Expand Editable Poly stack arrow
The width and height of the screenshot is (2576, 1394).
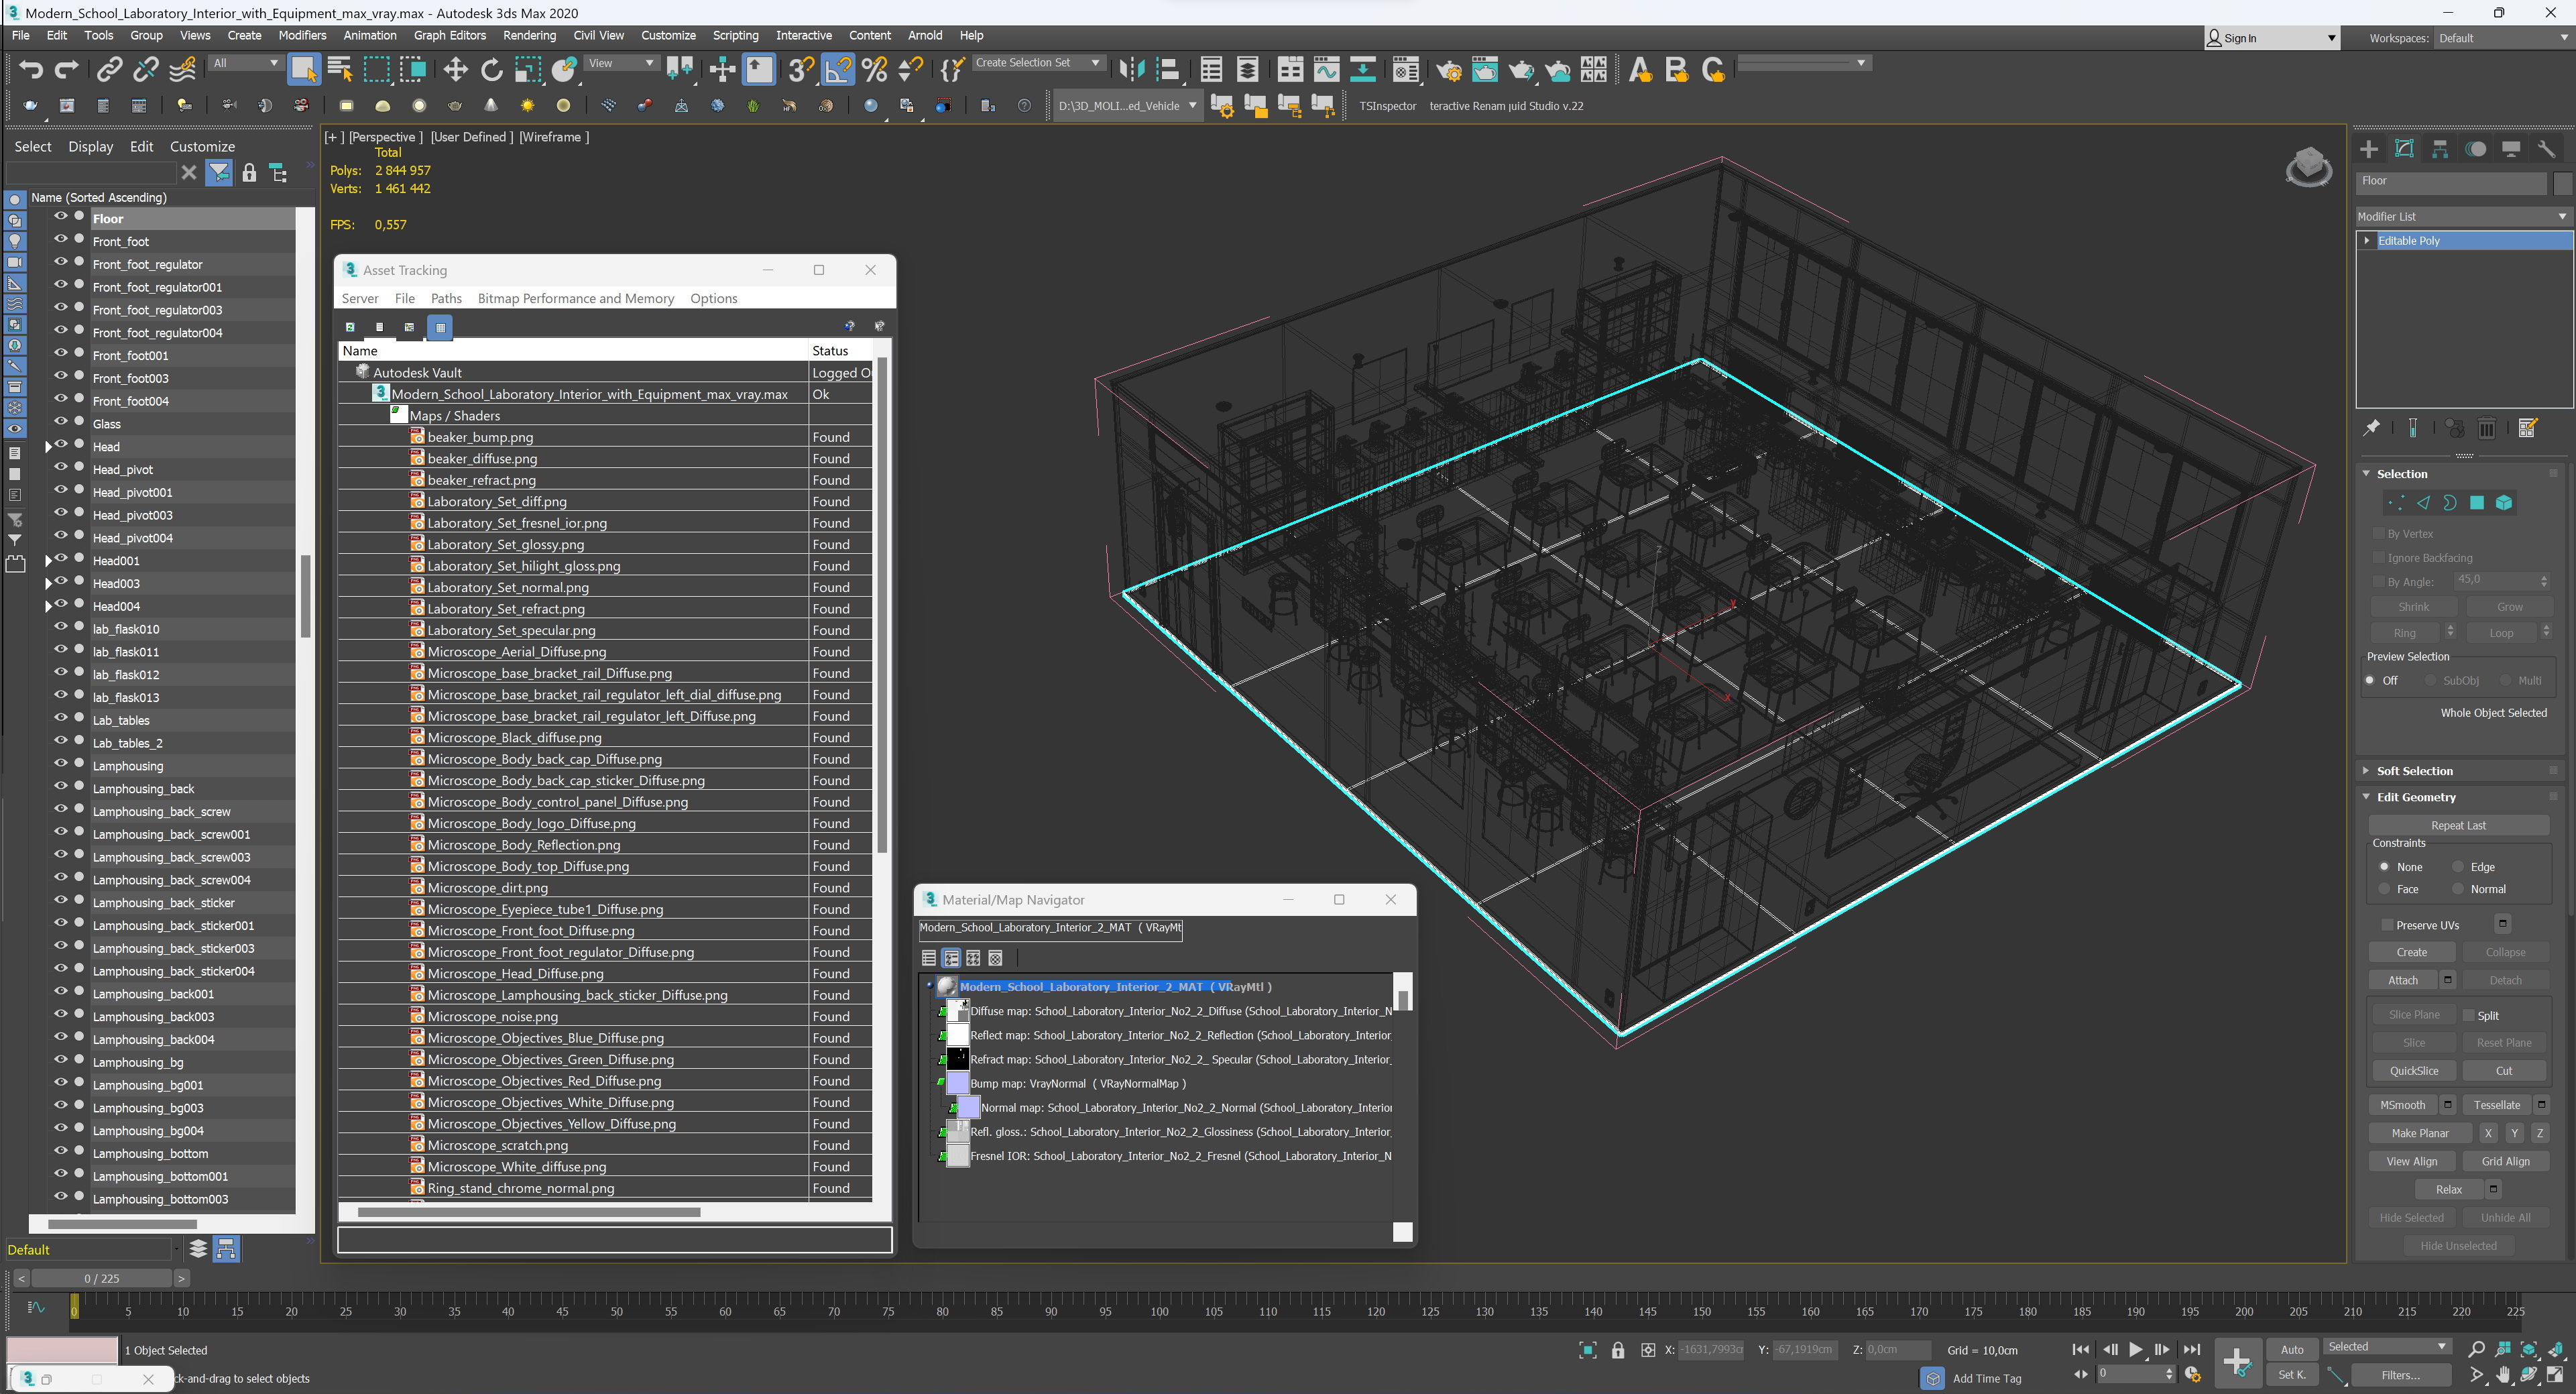pos(2366,240)
